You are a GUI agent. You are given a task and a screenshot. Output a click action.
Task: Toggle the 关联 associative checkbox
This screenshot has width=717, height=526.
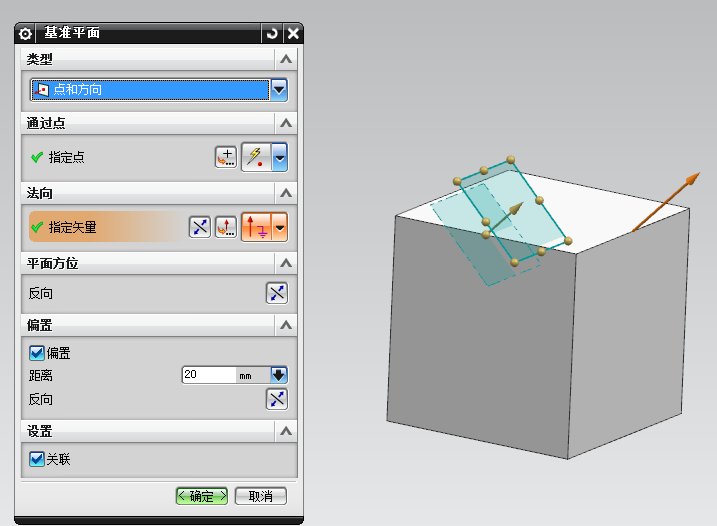(37, 459)
